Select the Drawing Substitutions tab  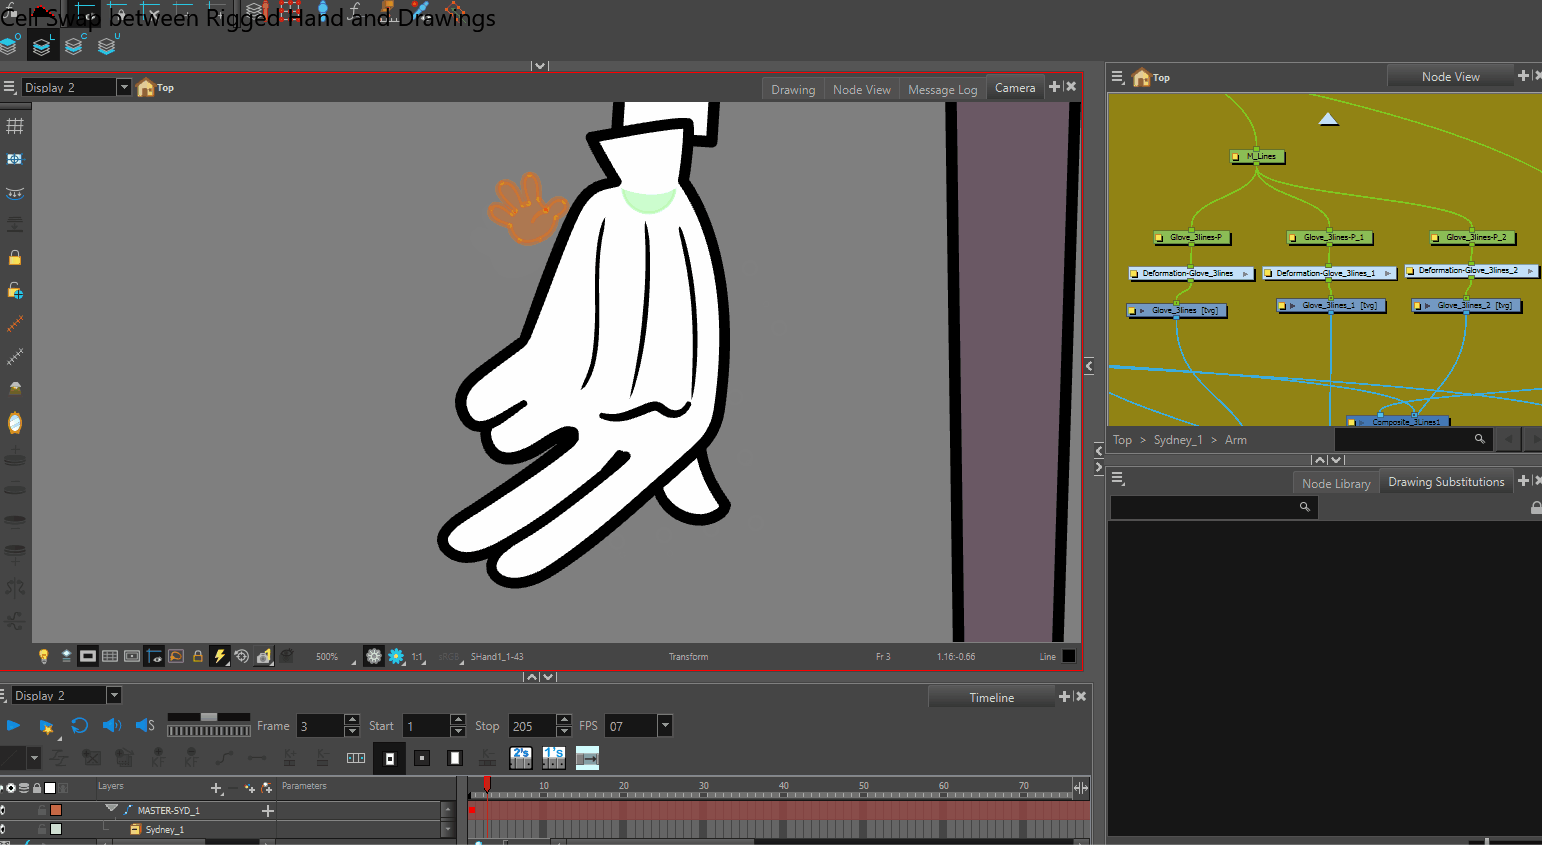click(1446, 481)
